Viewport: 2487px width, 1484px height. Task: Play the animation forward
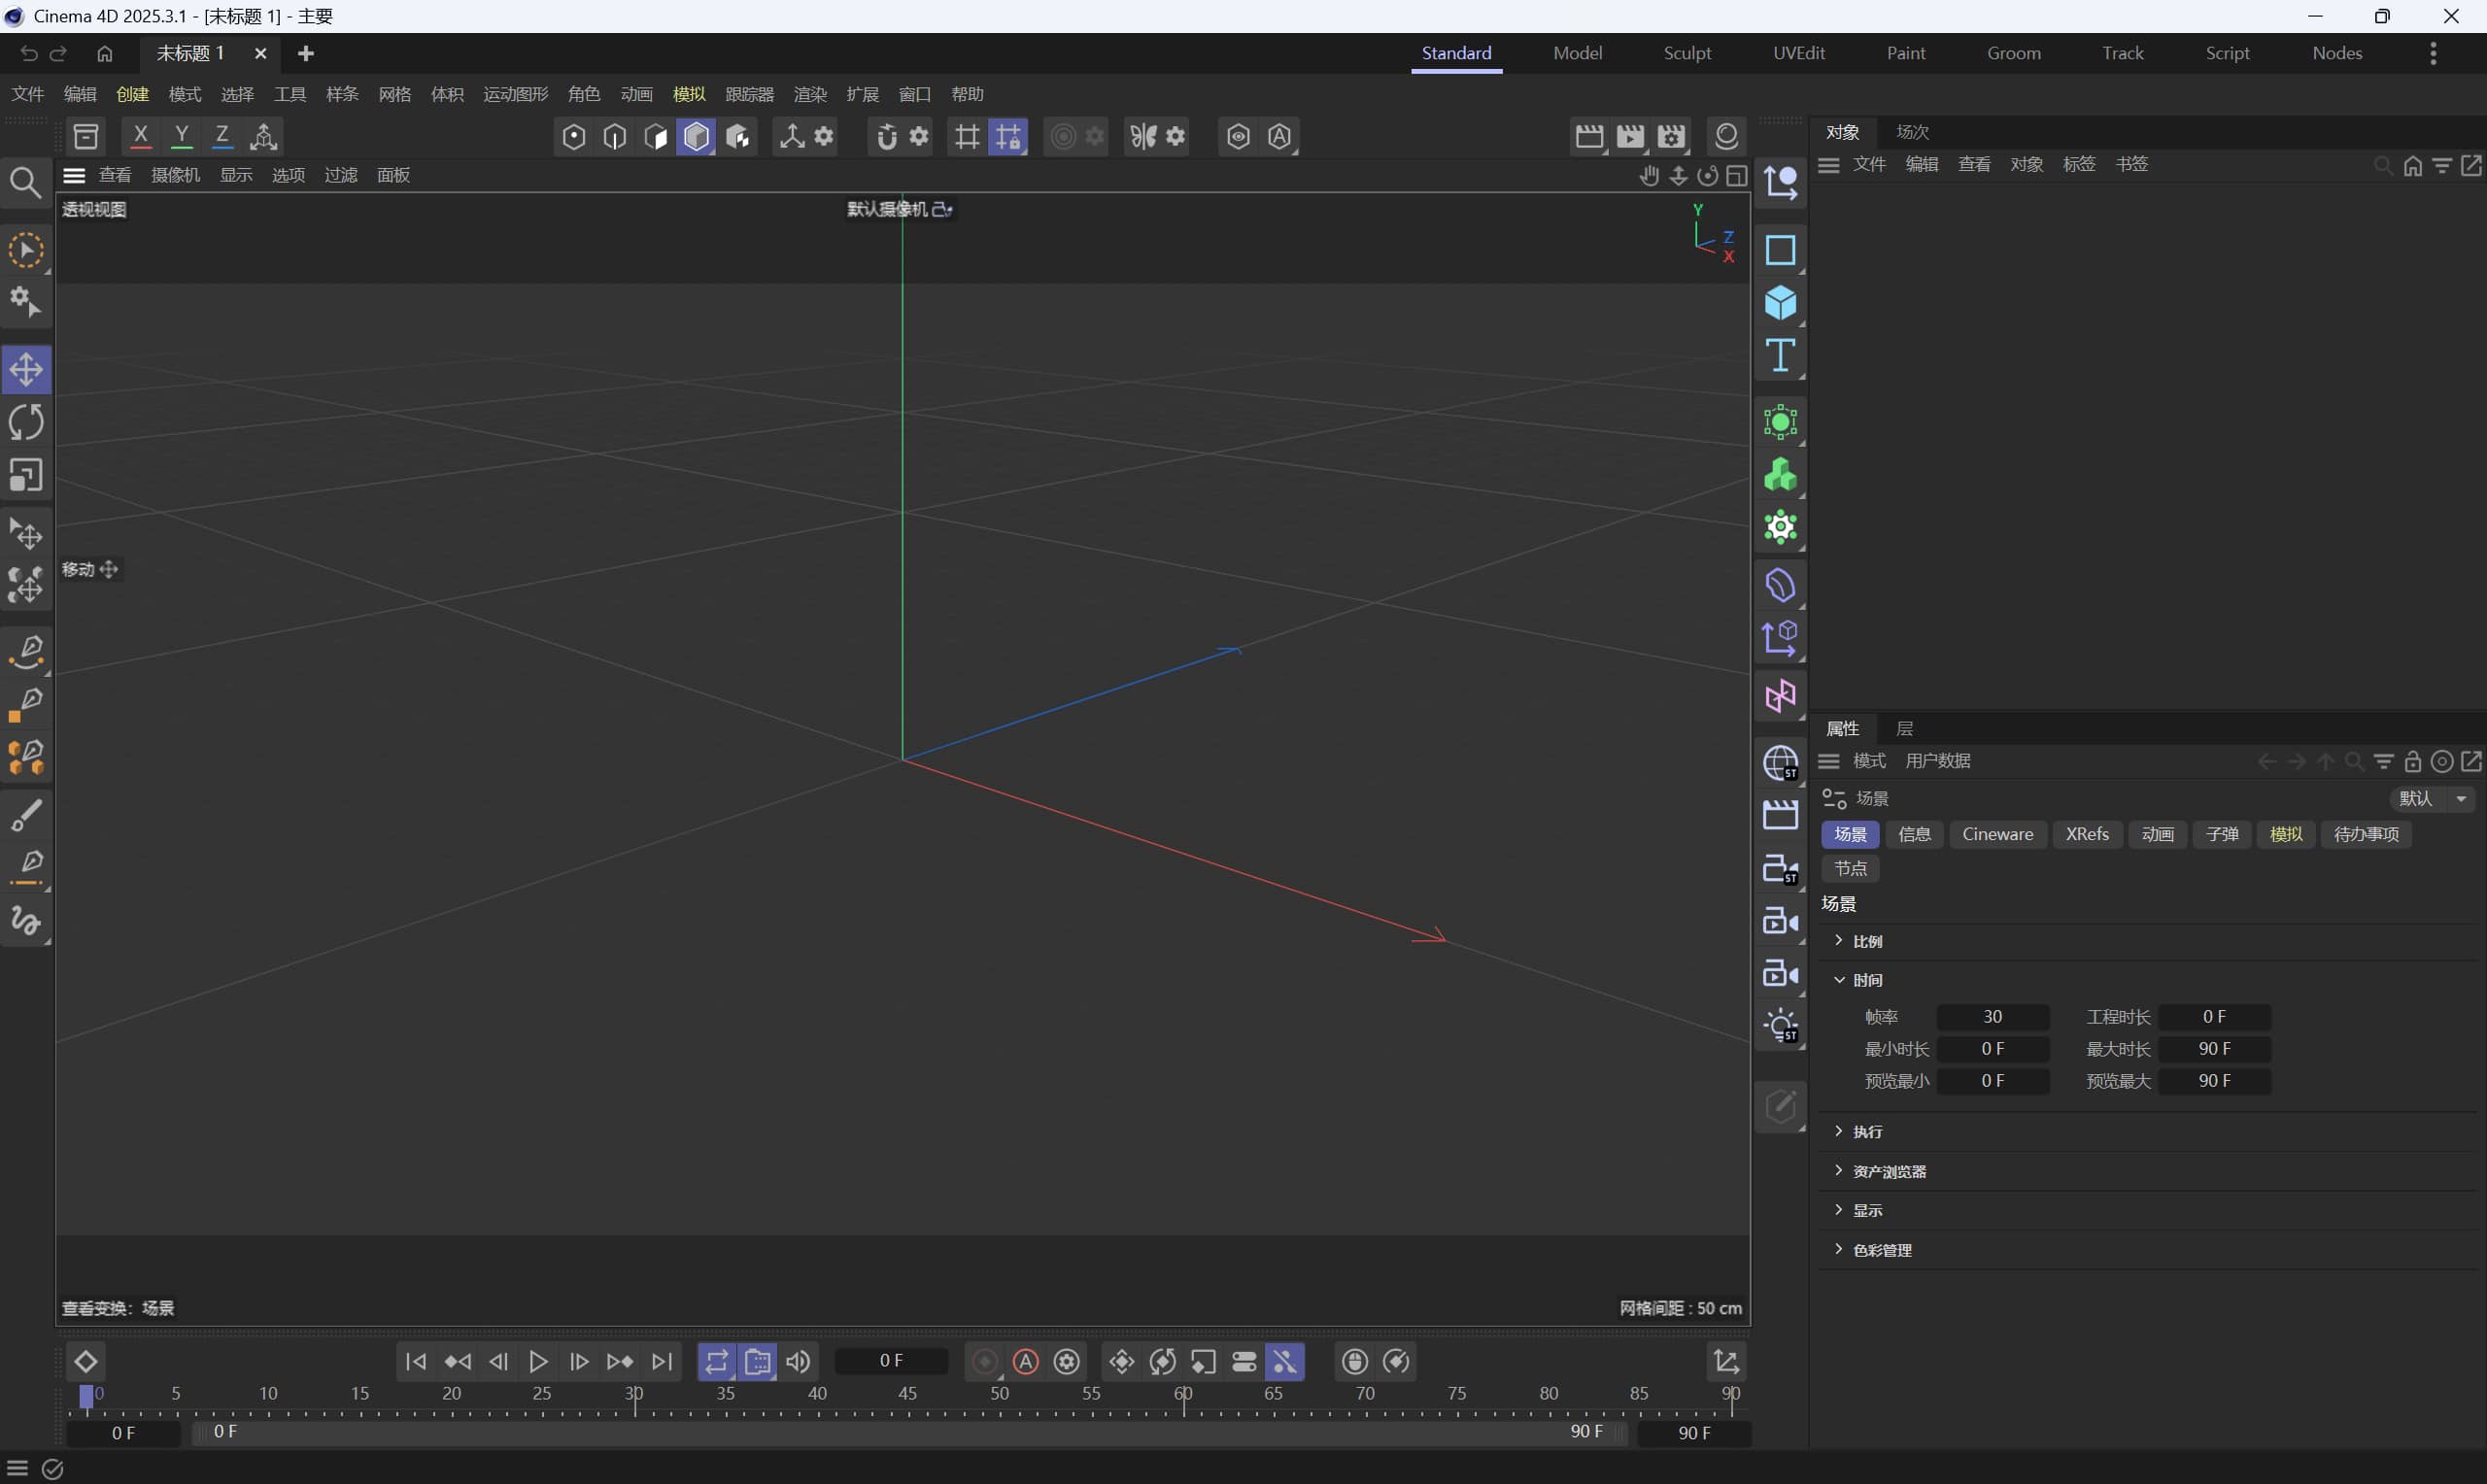point(538,1361)
